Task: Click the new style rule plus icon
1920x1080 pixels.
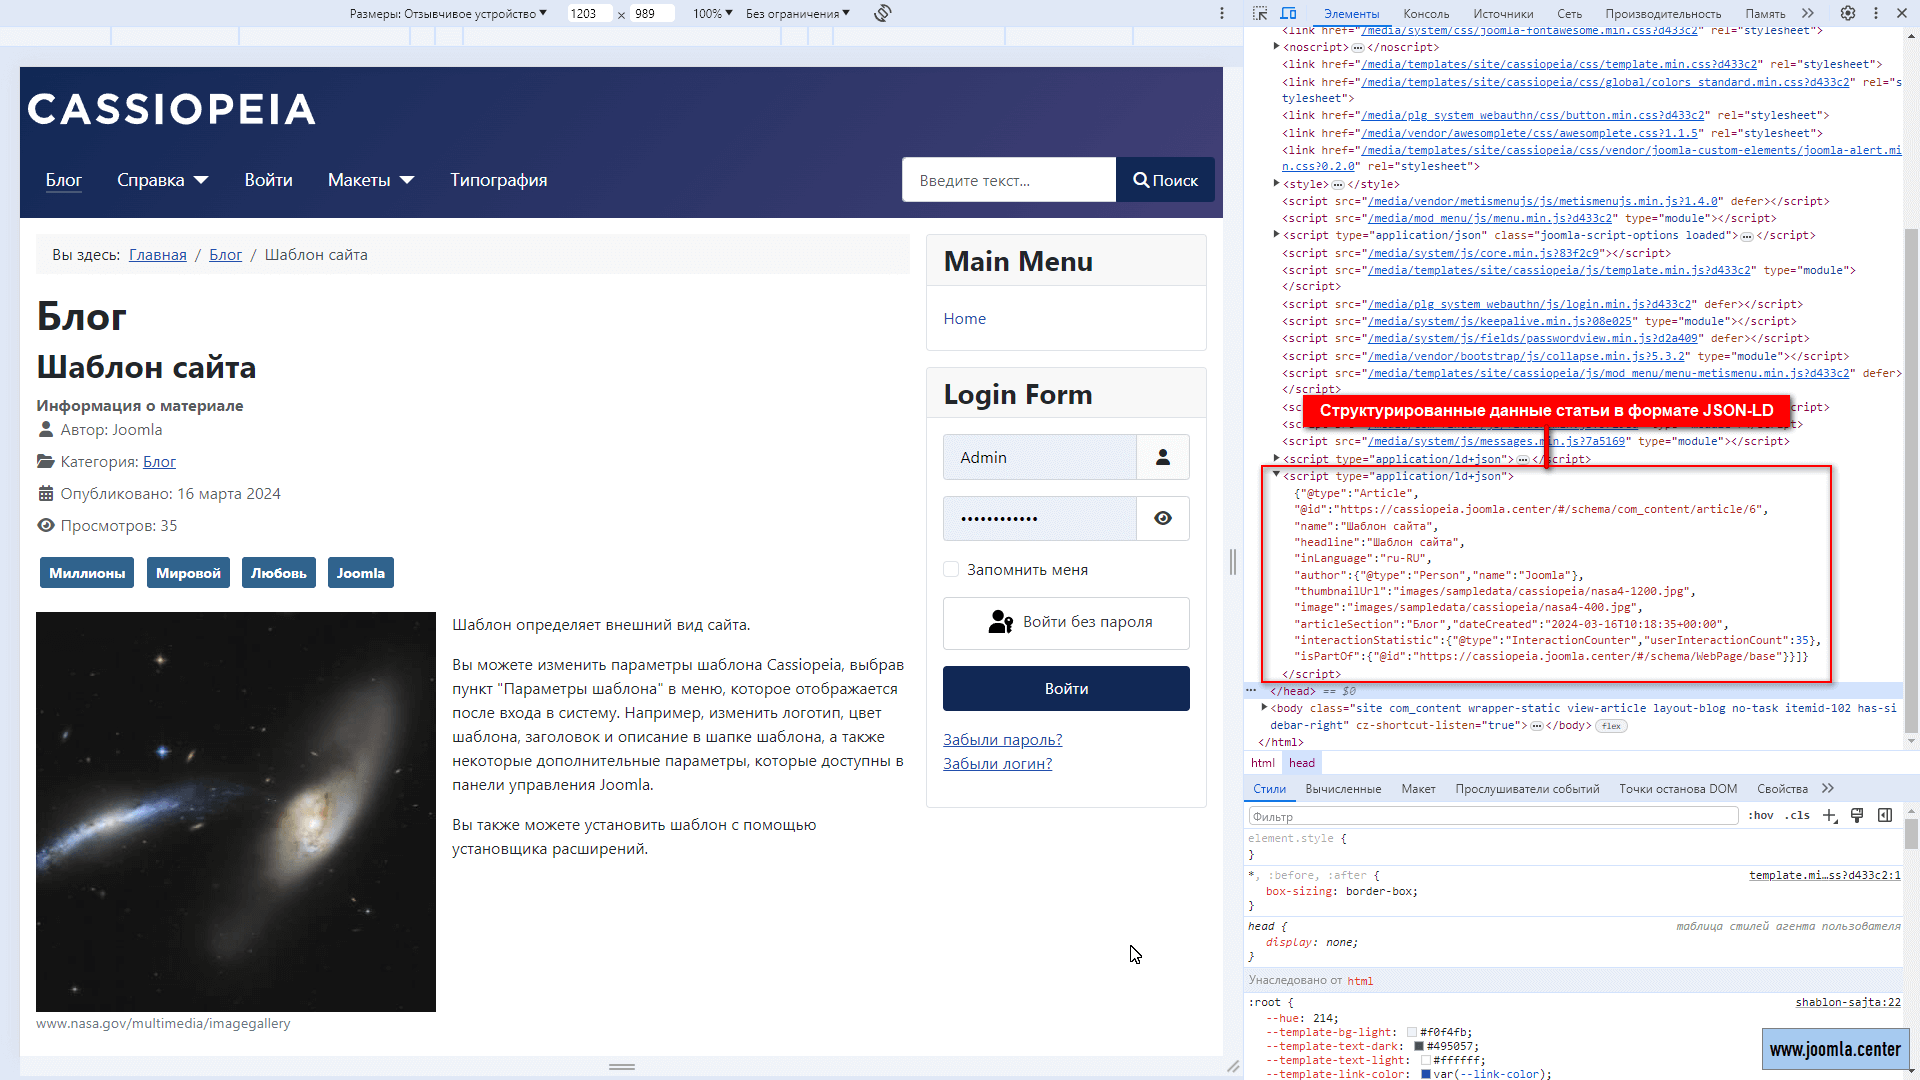Action: (x=1830, y=816)
